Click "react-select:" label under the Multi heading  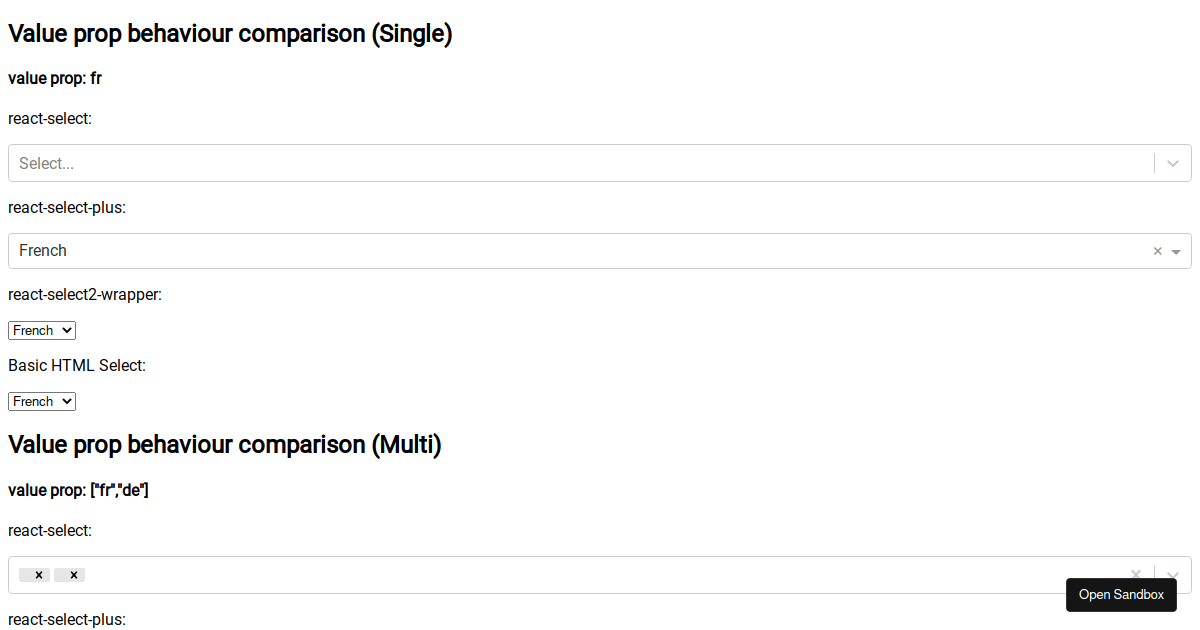coord(50,530)
